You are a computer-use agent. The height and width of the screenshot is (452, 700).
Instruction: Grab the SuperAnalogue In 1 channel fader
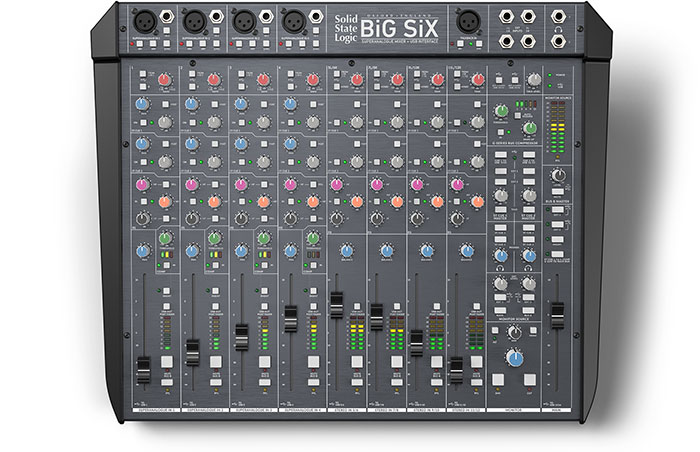pyautogui.click(x=143, y=370)
